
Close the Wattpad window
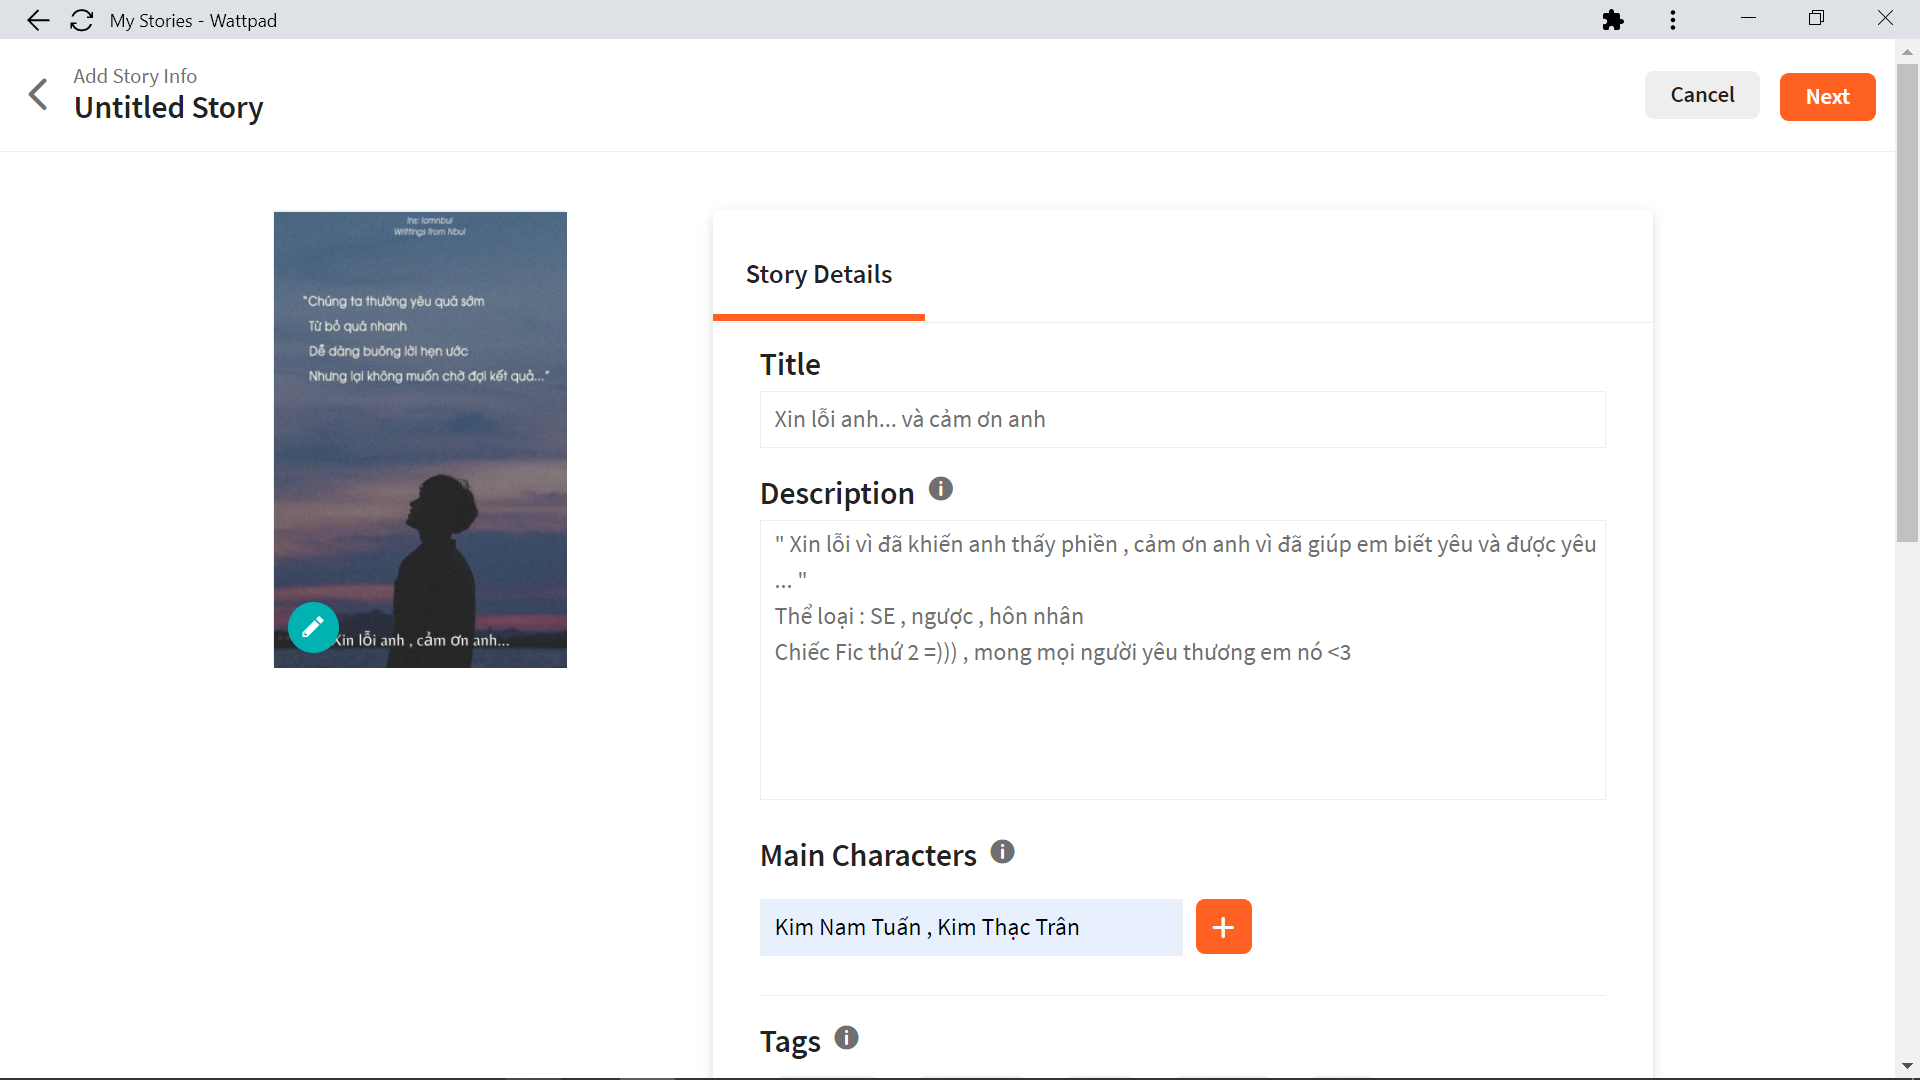tap(1885, 19)
